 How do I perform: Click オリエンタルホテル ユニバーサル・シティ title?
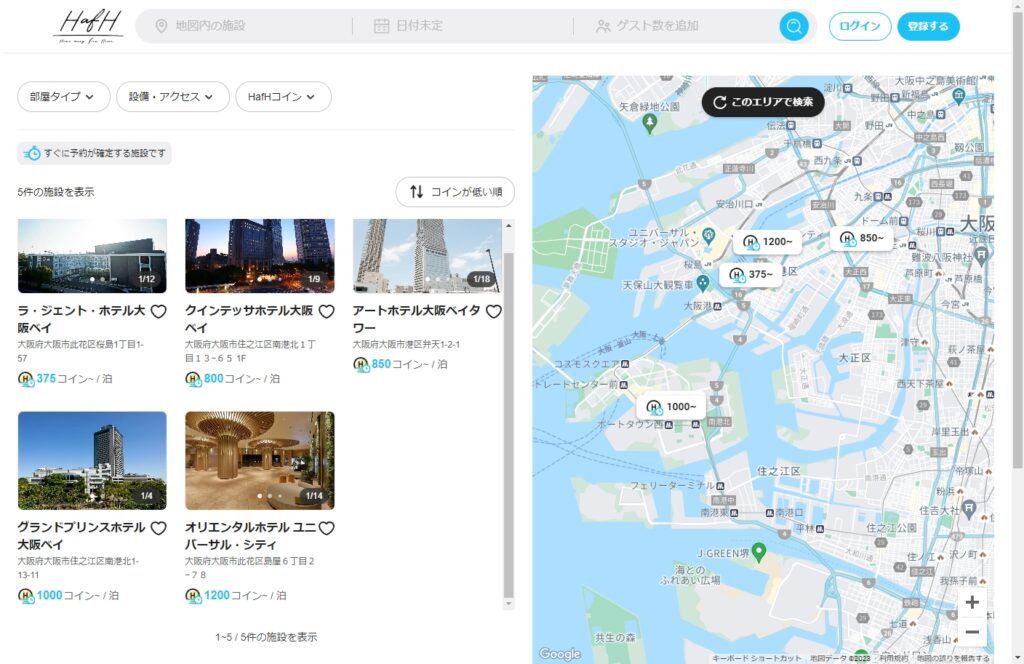pyautogui.click(x=251, y=535)
